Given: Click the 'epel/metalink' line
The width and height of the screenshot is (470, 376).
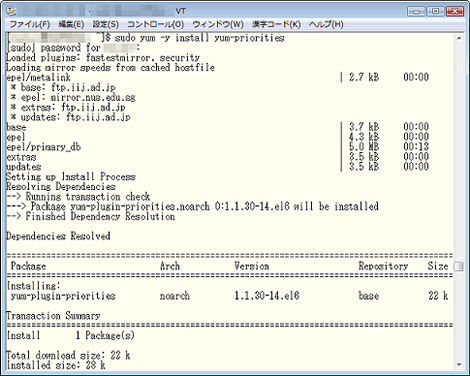Looking at the screenshot, I should [x=38, y=78].
